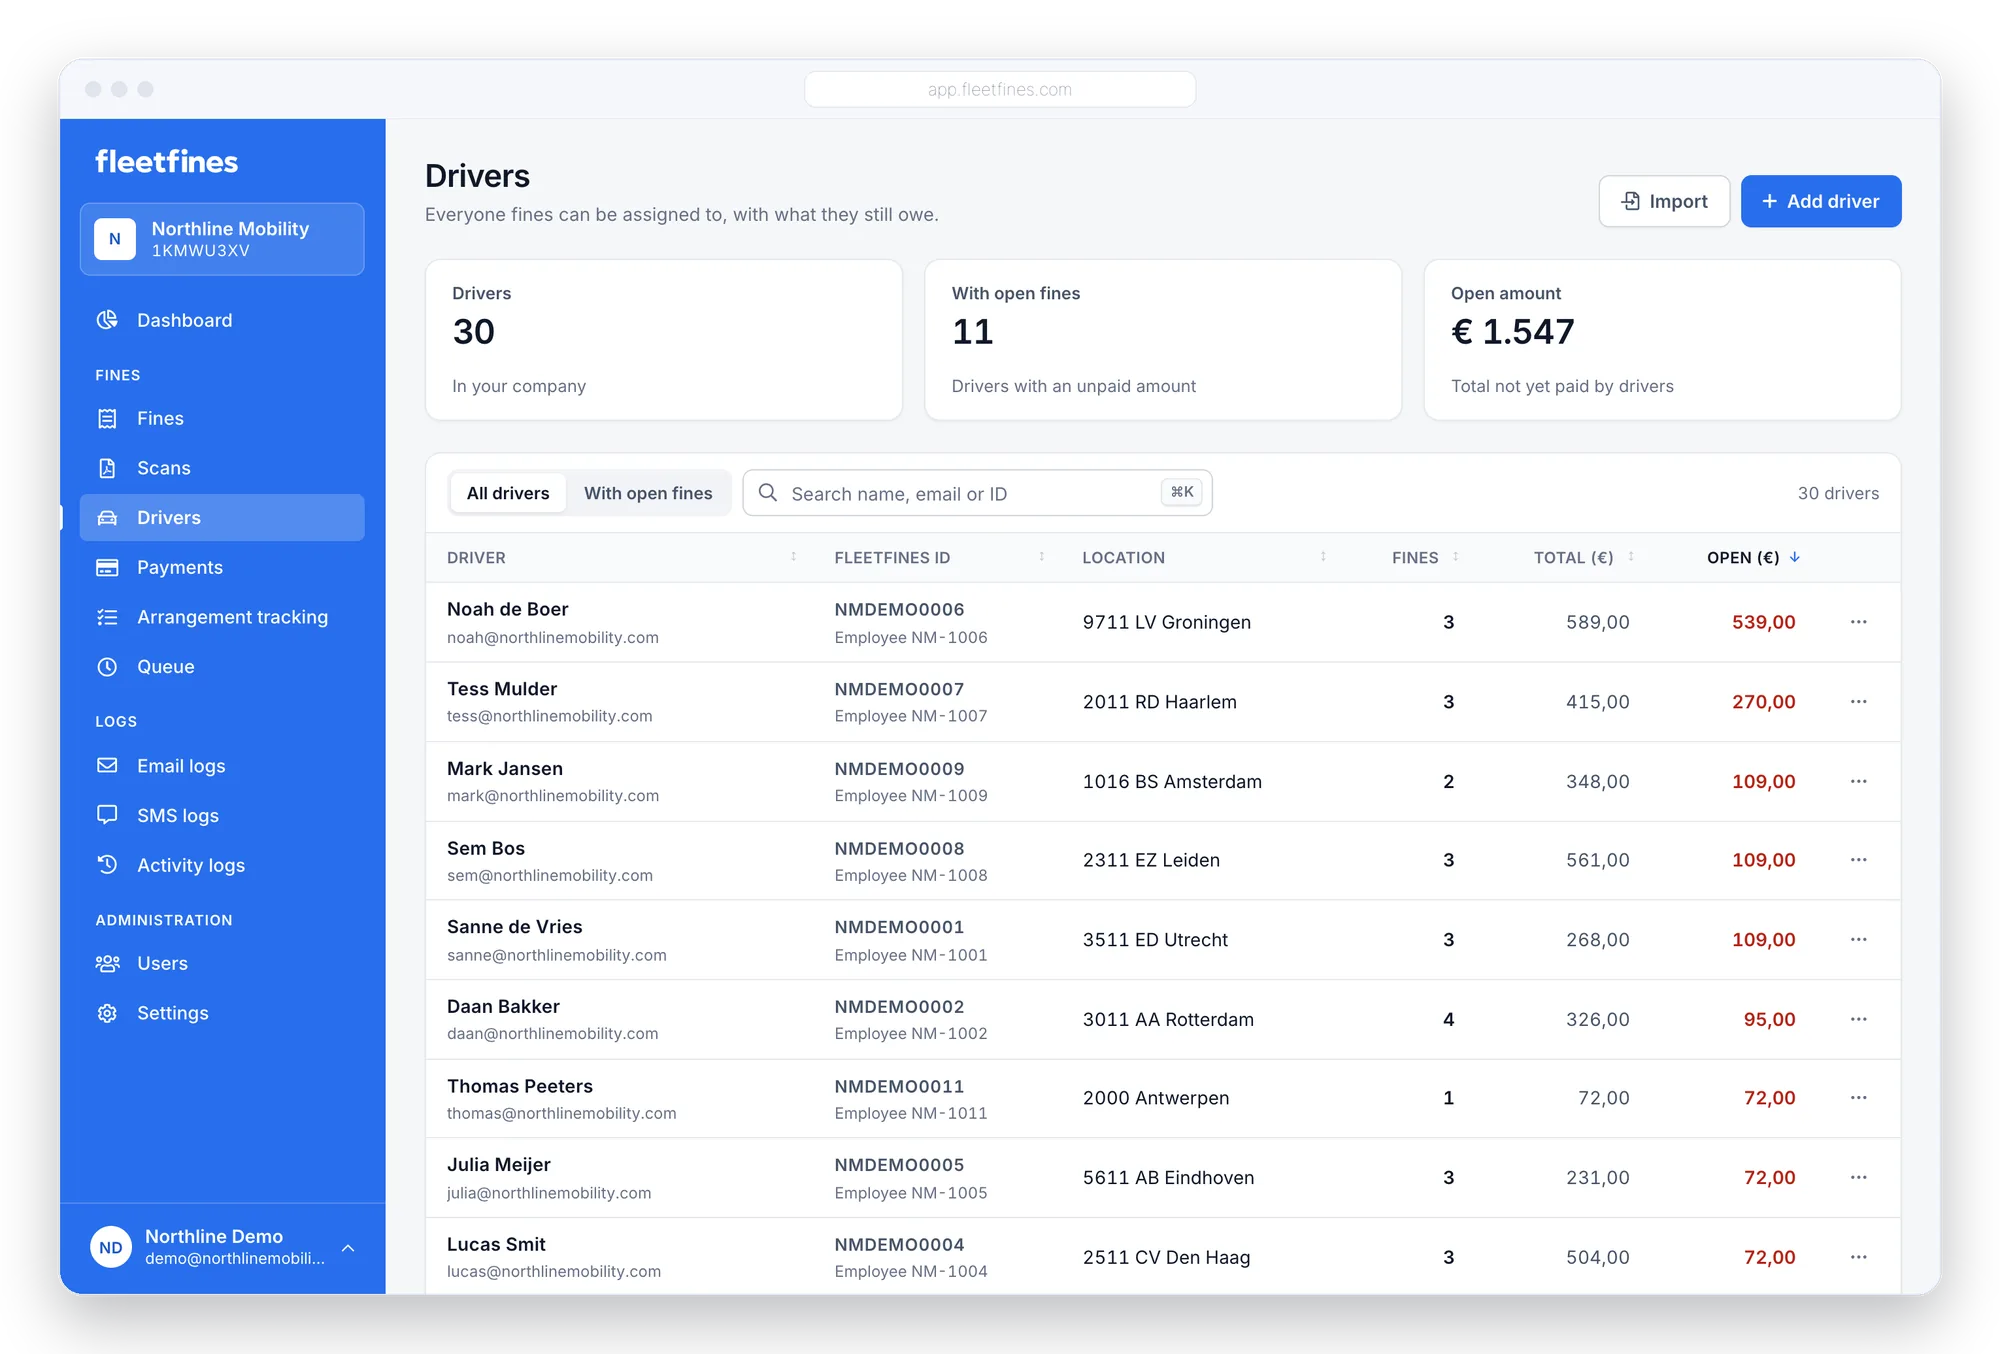Click the Add driver button
Viewport: 2000px width, 1354px height.
pyautogui.click(x=1821, y=201)
